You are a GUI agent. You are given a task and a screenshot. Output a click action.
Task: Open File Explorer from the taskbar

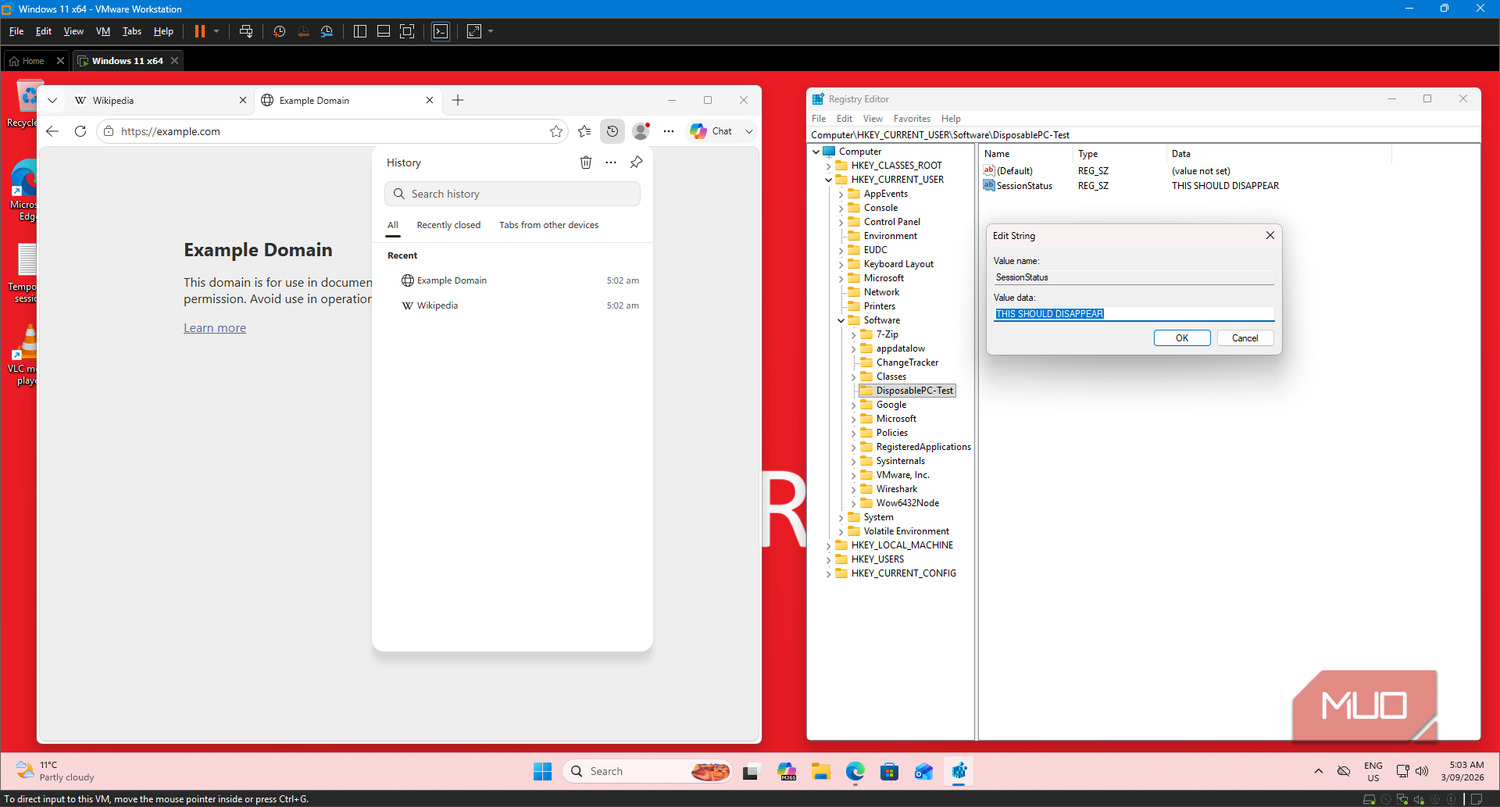tap(821, 771)
